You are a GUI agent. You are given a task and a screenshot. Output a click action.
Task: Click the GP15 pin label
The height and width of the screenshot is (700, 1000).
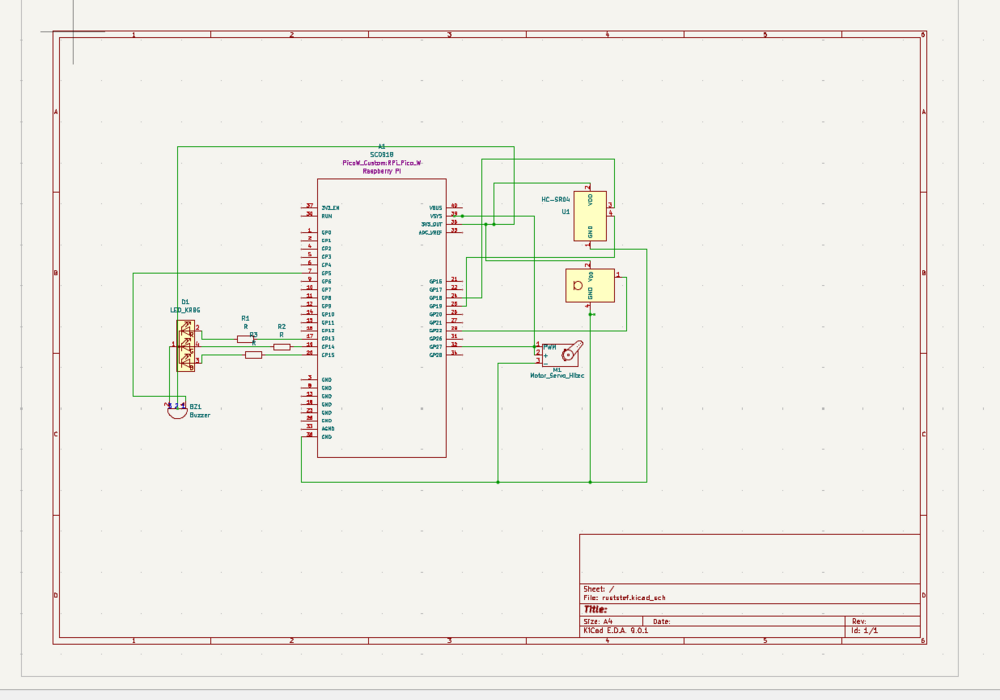(x=328, y=355)
